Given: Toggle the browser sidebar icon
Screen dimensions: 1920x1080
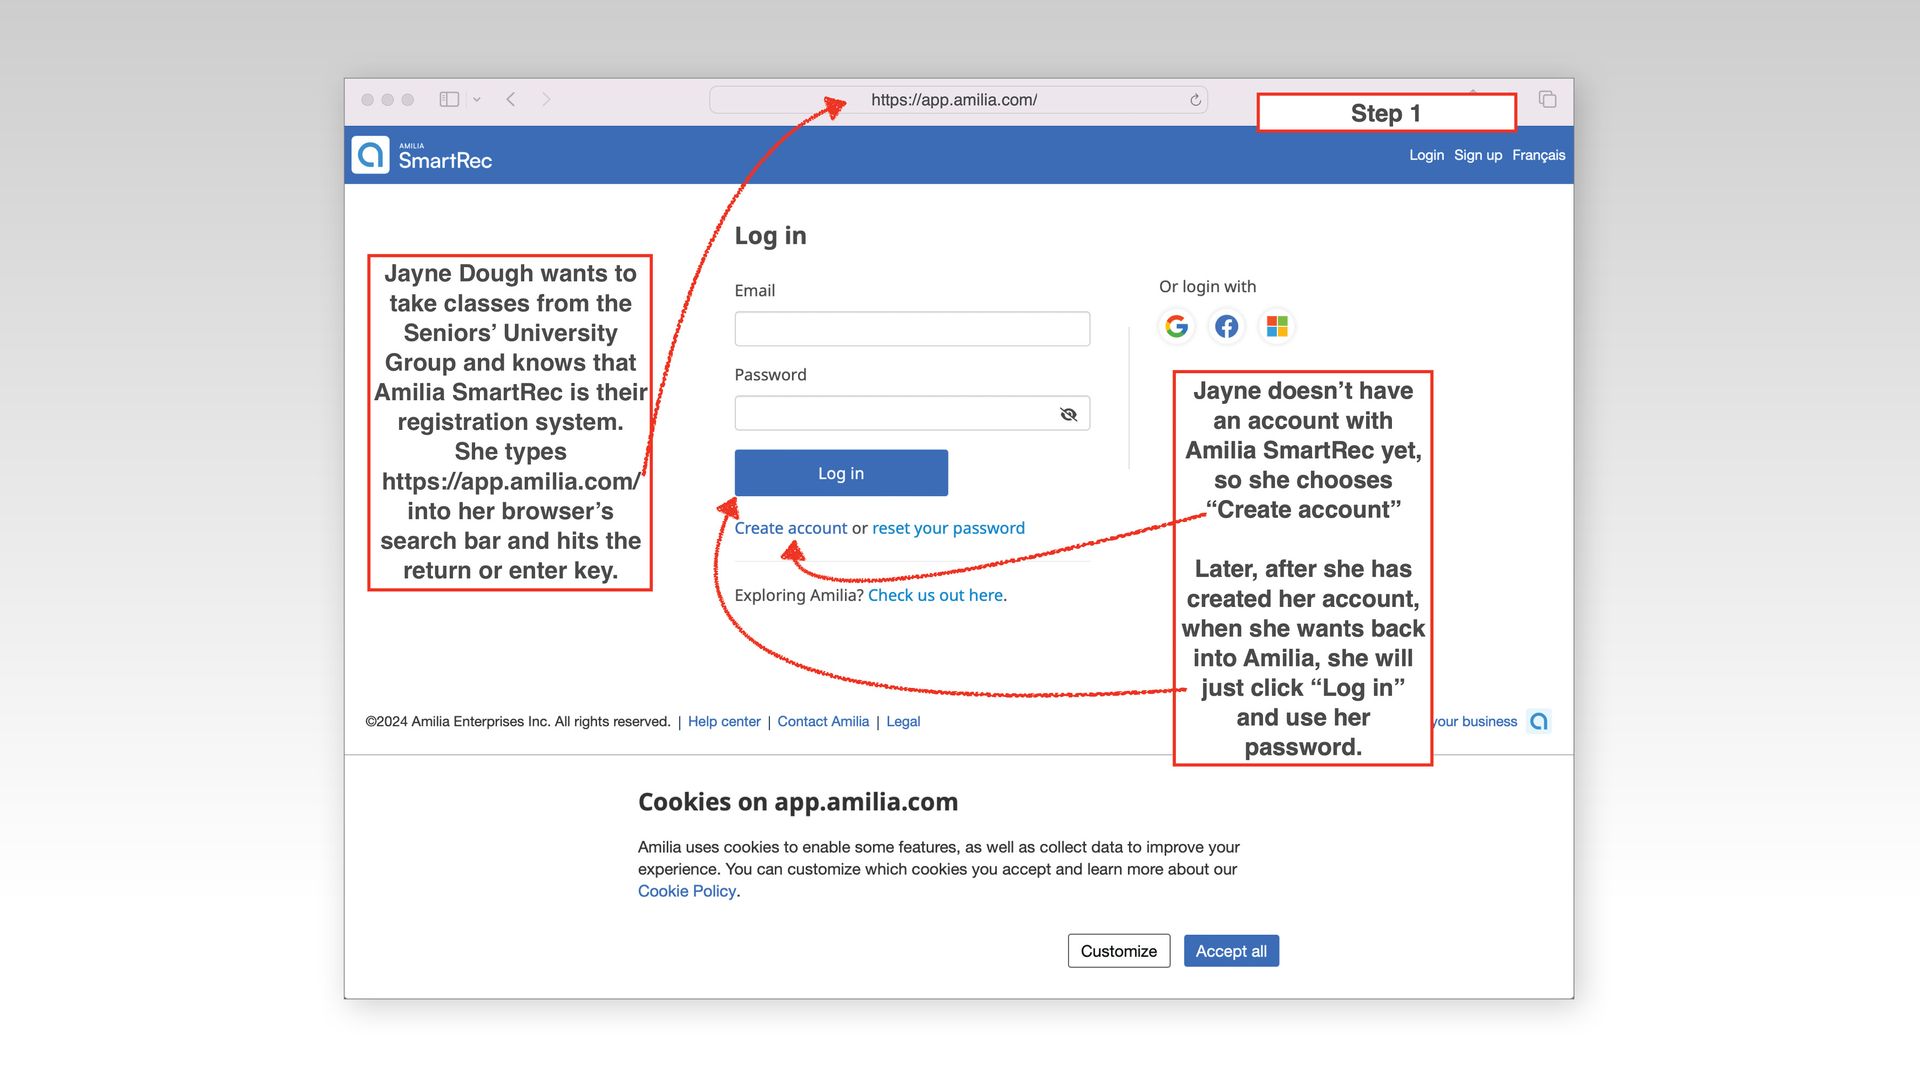Looking at the screenshot, I should [449, 99].
